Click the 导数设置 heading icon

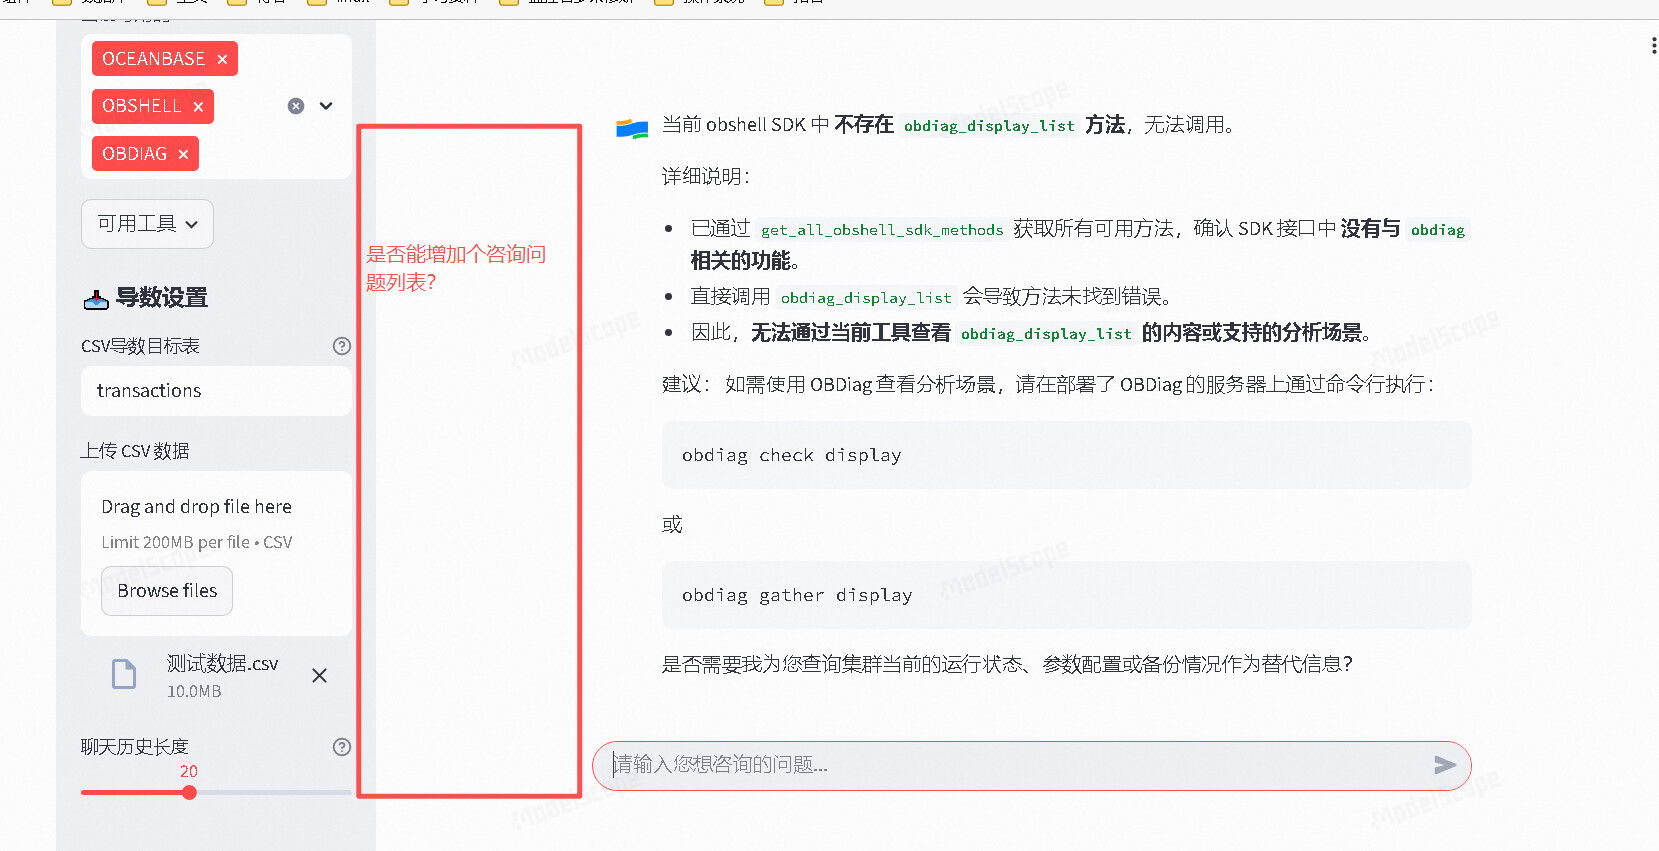click(x=96, y=299)
